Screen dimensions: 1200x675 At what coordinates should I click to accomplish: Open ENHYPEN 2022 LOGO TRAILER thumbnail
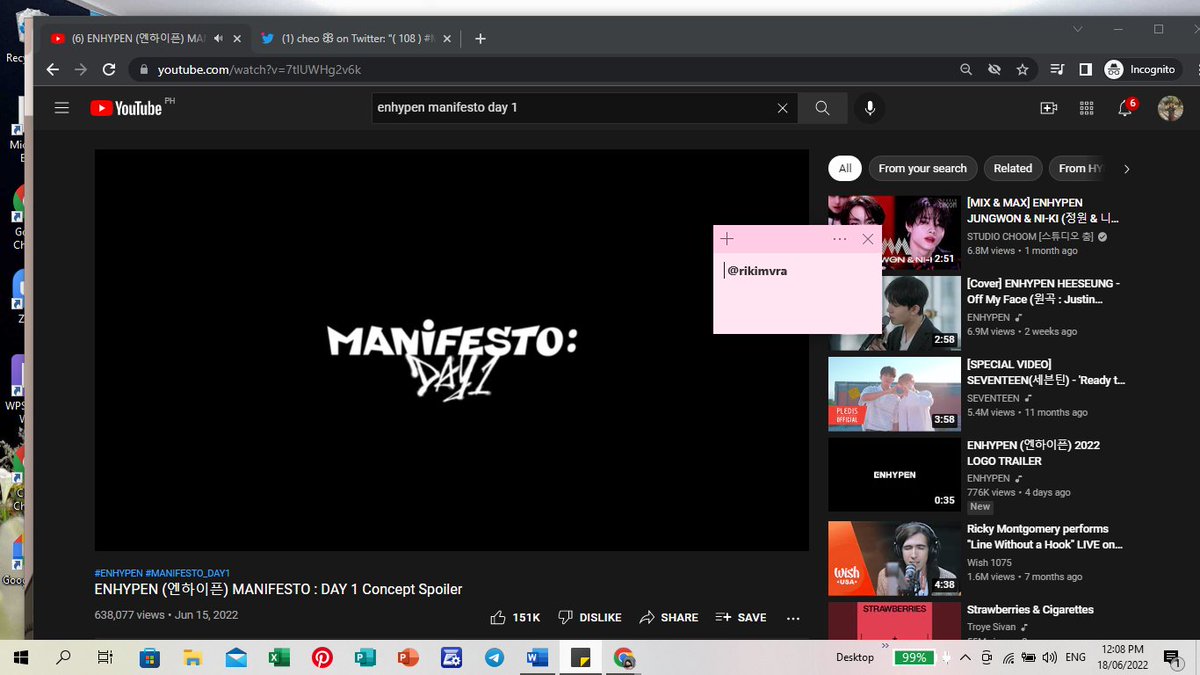pos(894,475)
